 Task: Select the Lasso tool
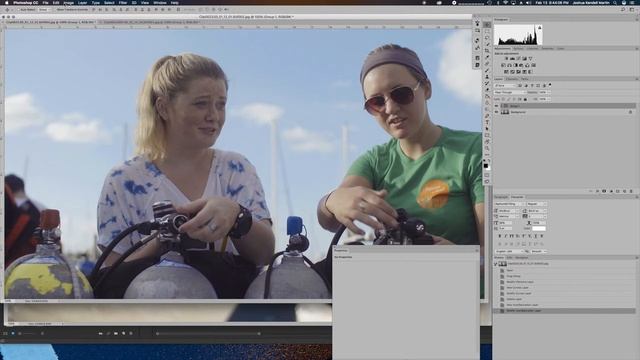point(487,38)
